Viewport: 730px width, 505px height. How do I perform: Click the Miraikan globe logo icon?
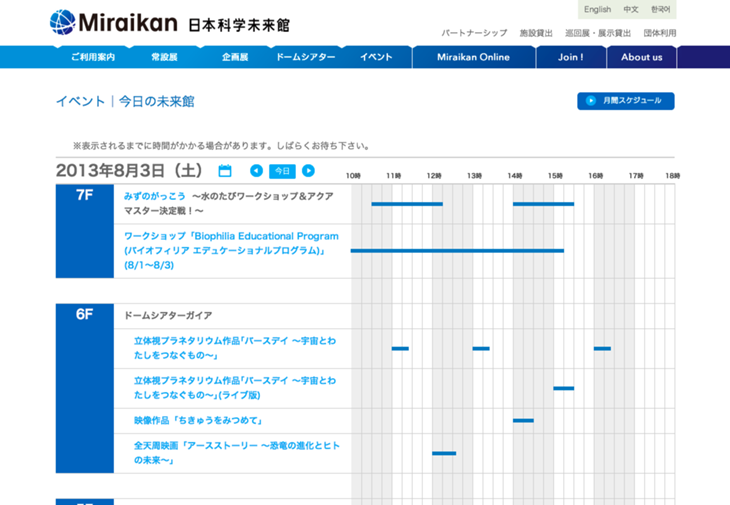click(63, 22)
